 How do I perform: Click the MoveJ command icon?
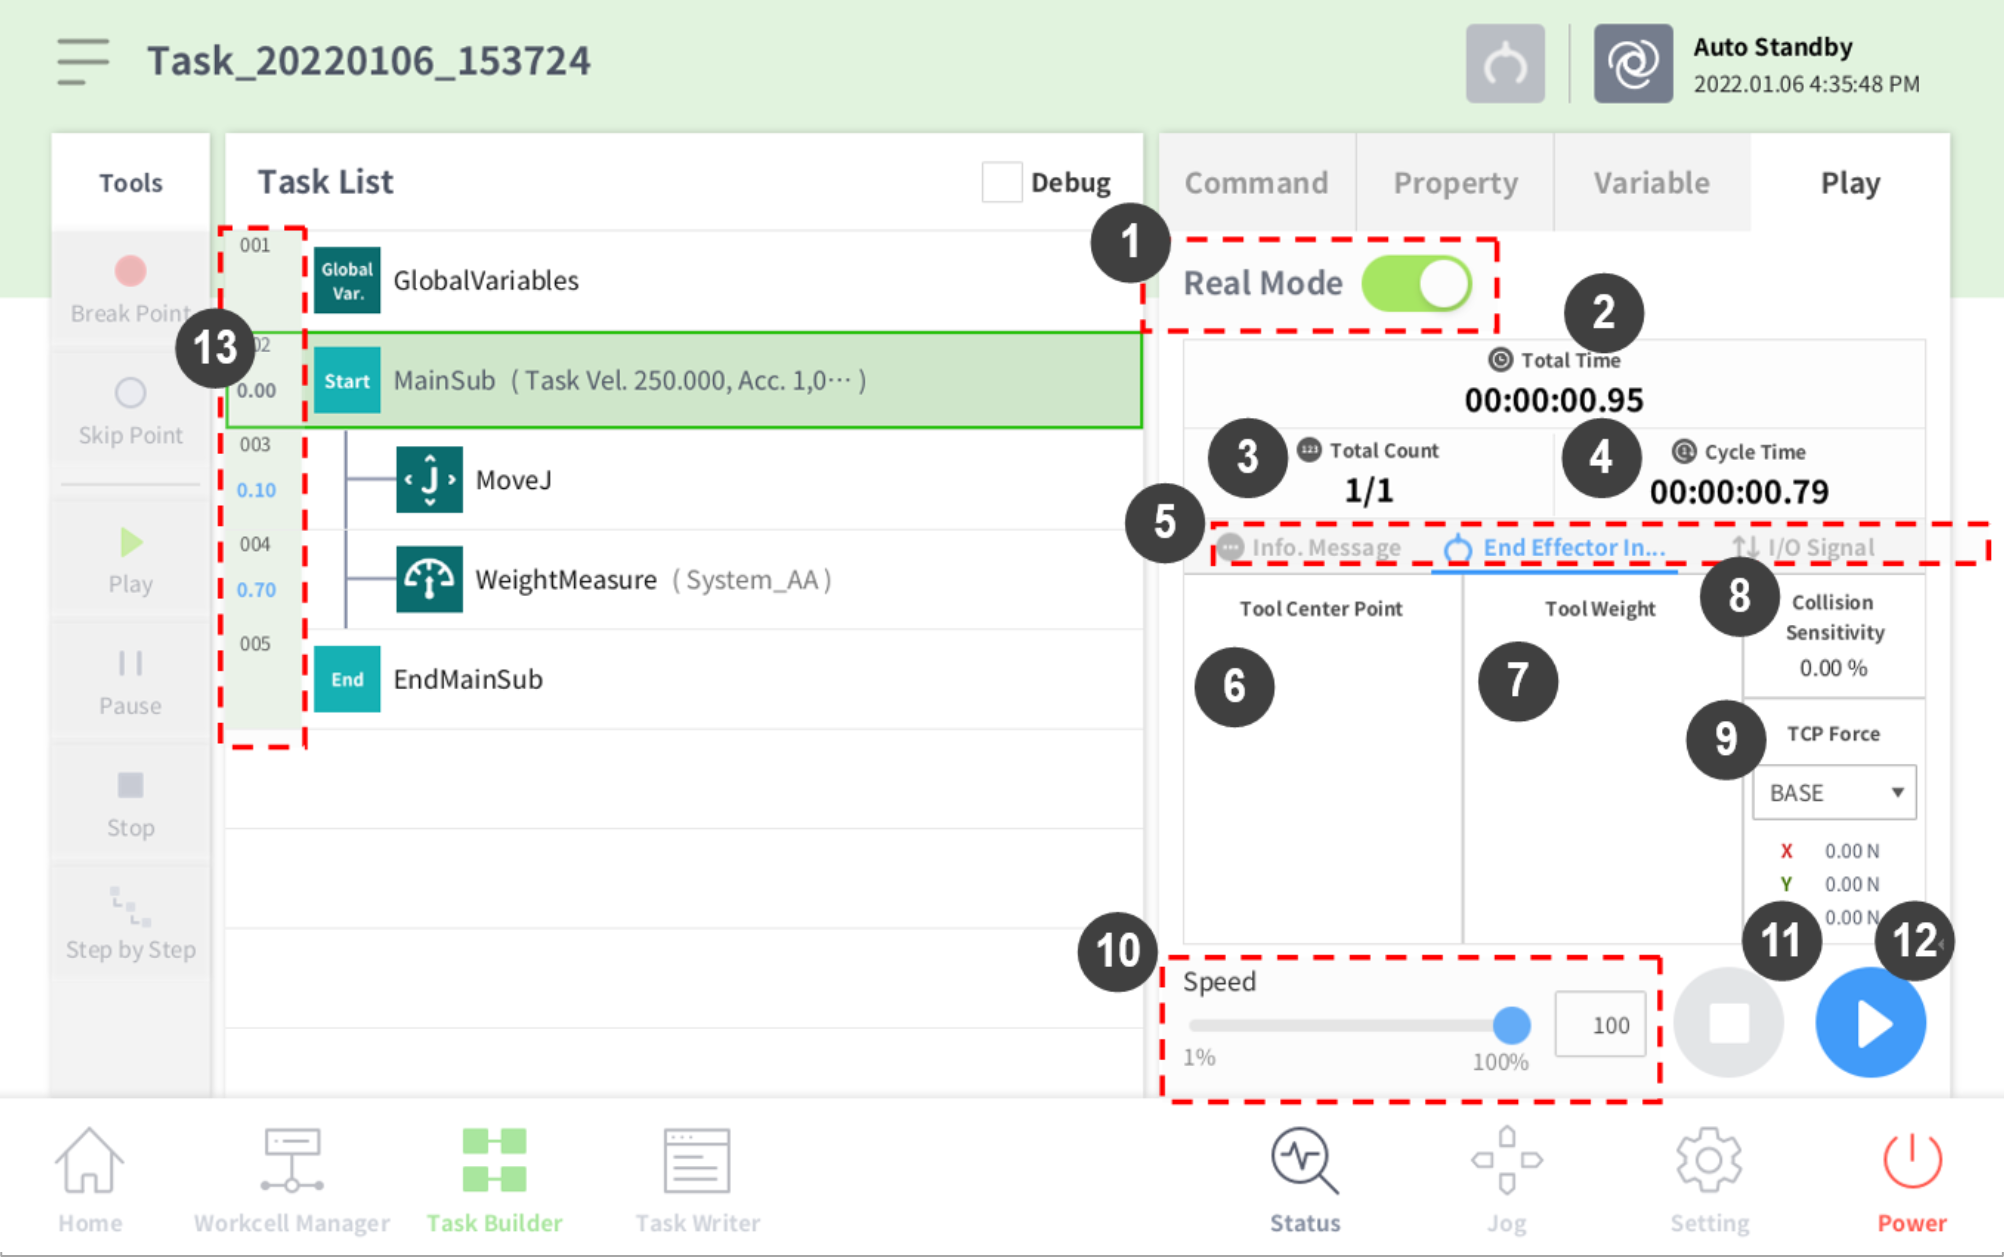pyautogui.click(x=429, y=479)
